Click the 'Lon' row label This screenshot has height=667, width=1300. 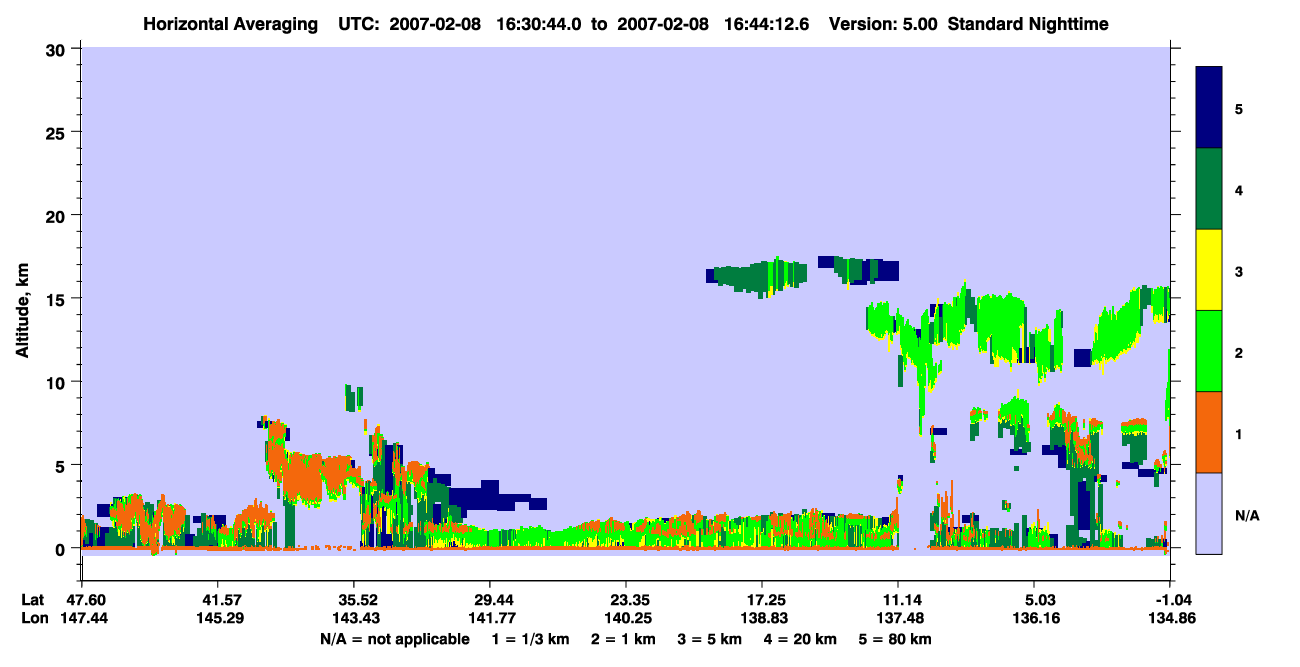33,619
